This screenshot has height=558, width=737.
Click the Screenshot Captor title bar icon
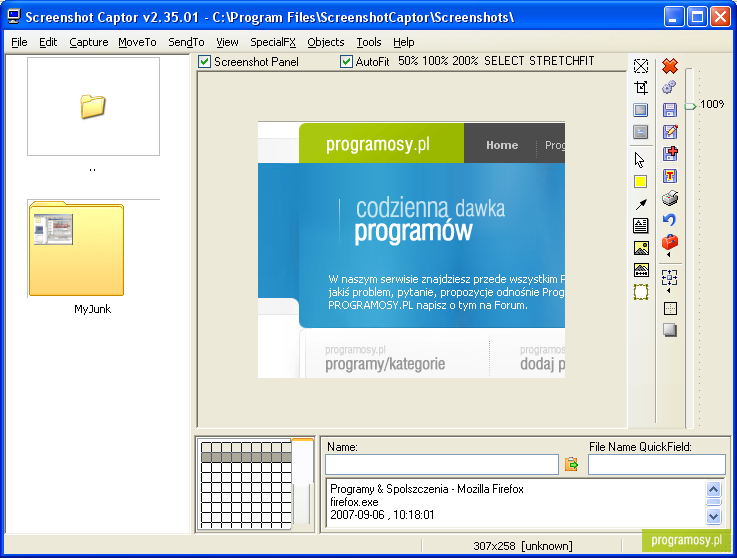14,17
